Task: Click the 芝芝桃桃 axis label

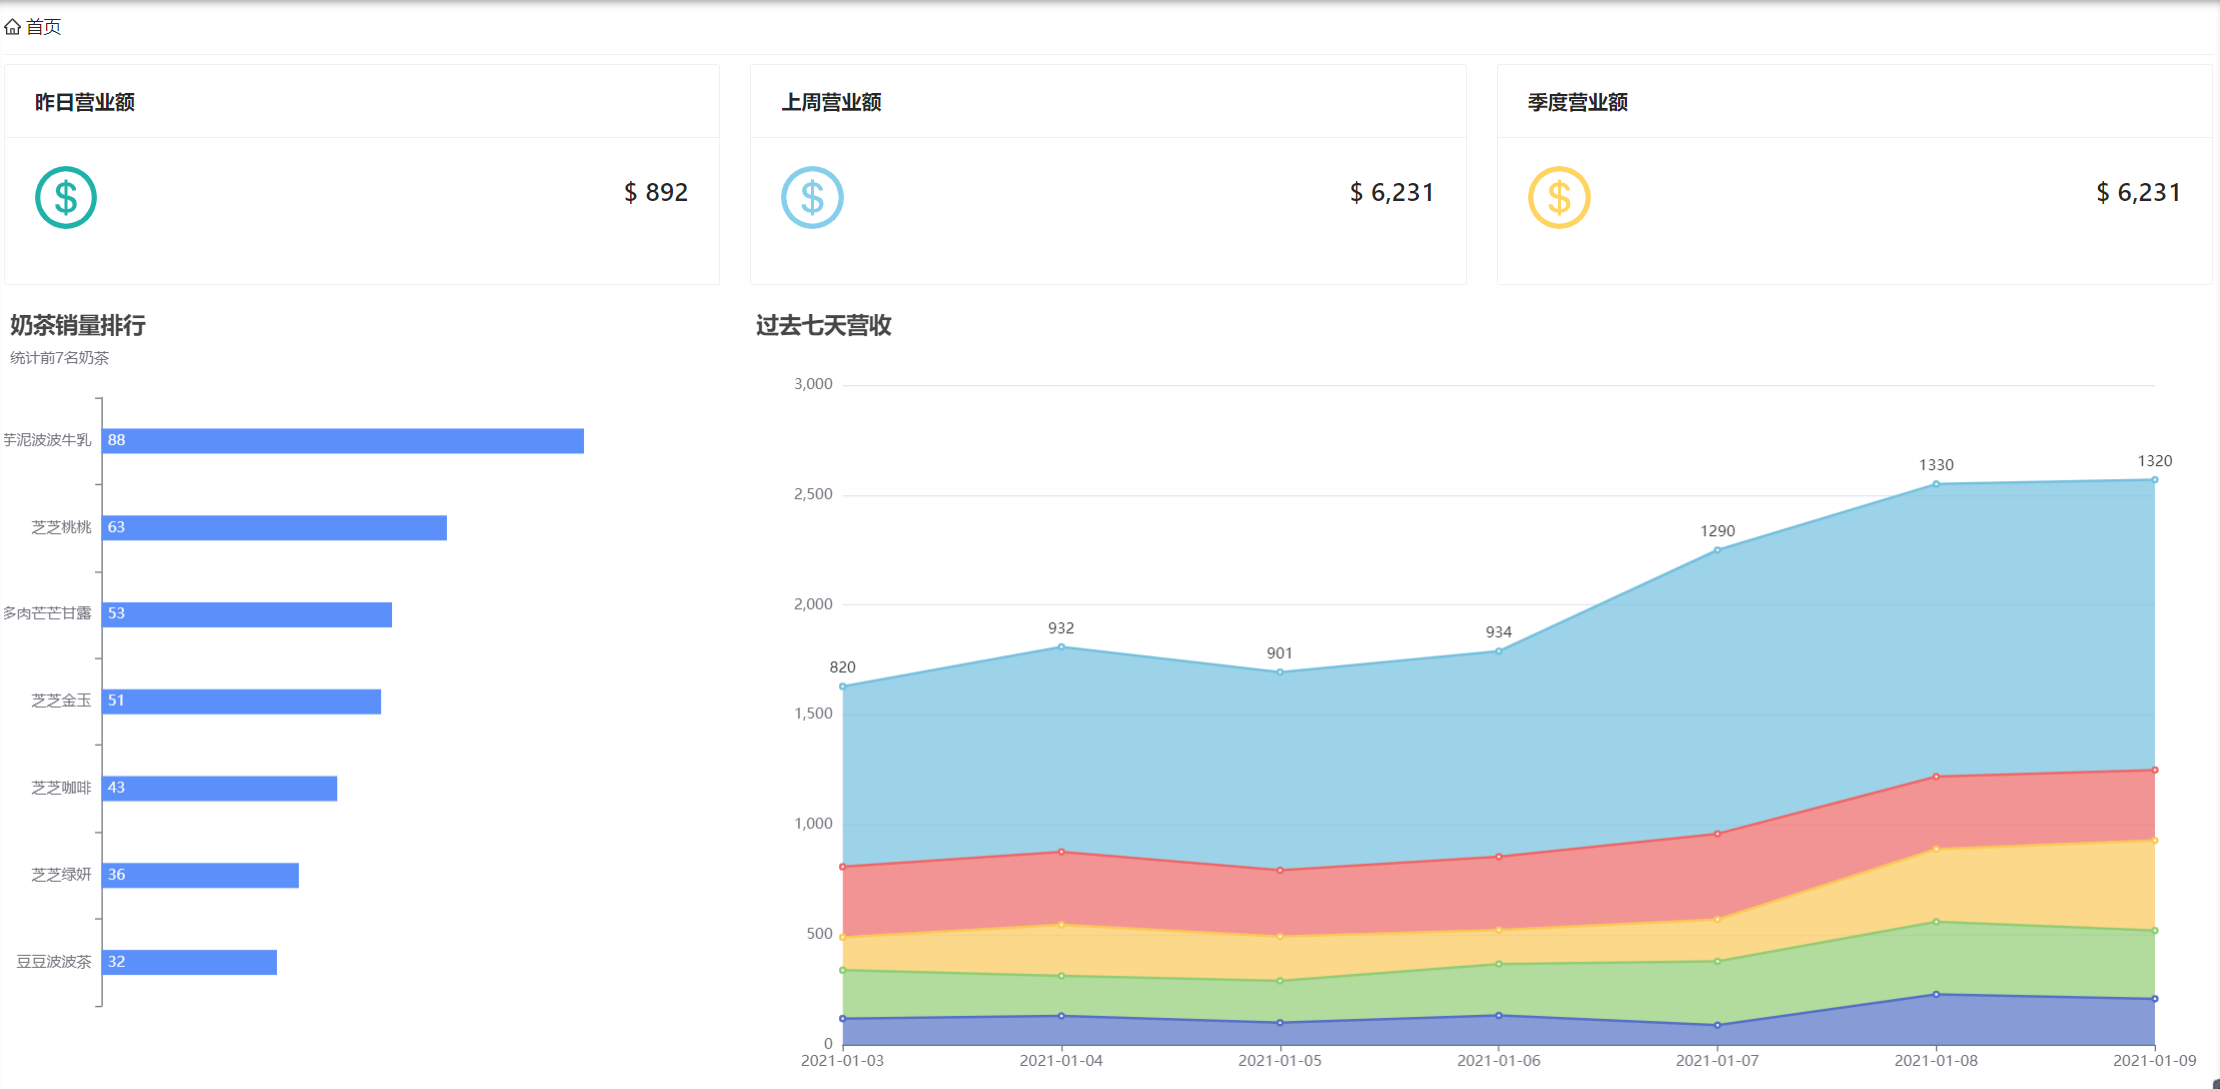Action: [x=61, y=527]
